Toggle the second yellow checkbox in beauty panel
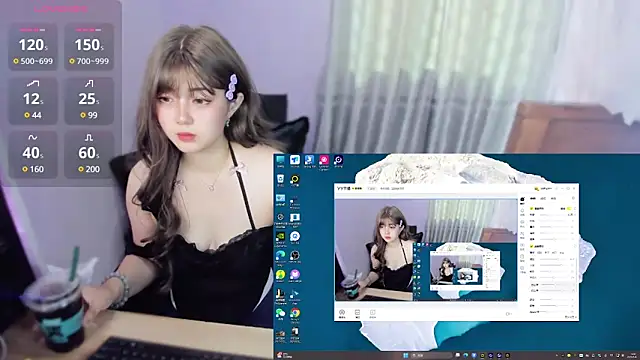The height and width of the screenshot is (360, 640). (531, 246)
